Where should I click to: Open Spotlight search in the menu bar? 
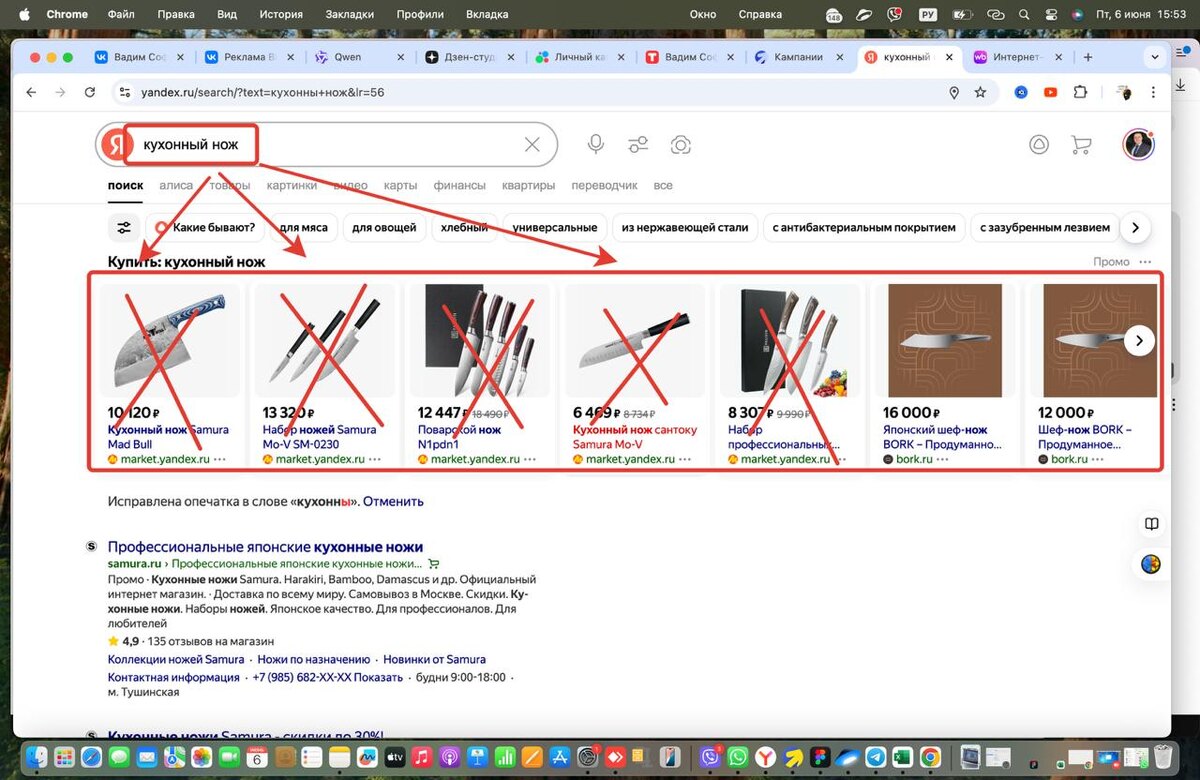click(1023, 15)
